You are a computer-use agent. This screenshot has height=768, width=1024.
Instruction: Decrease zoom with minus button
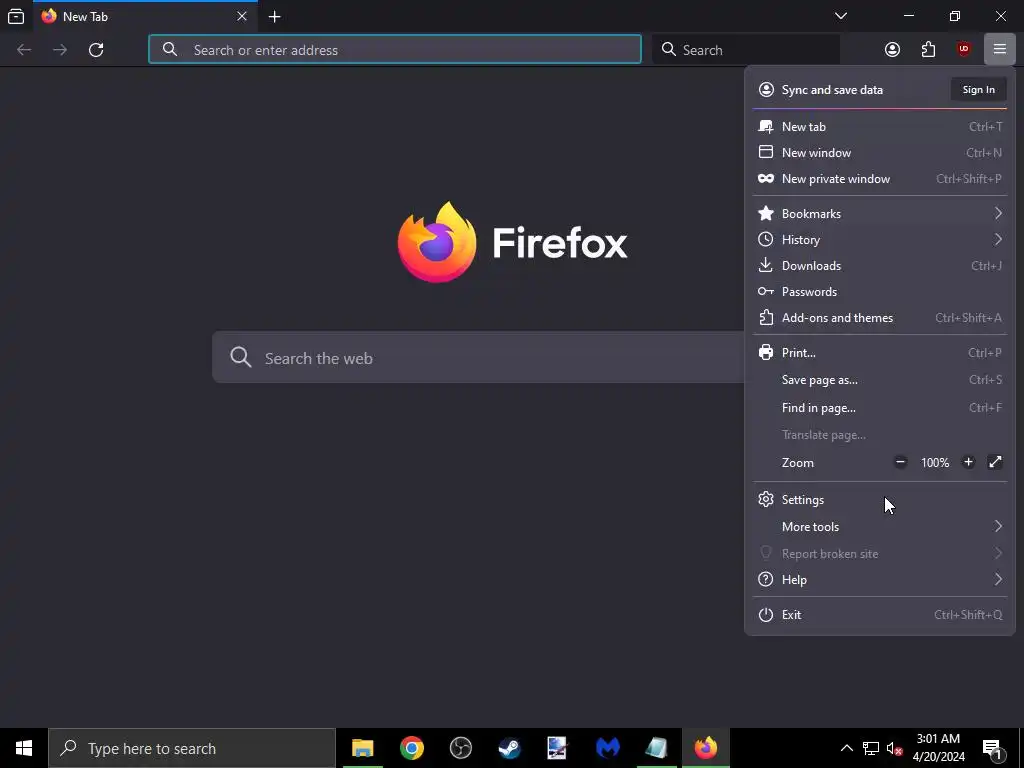(900, 462)
